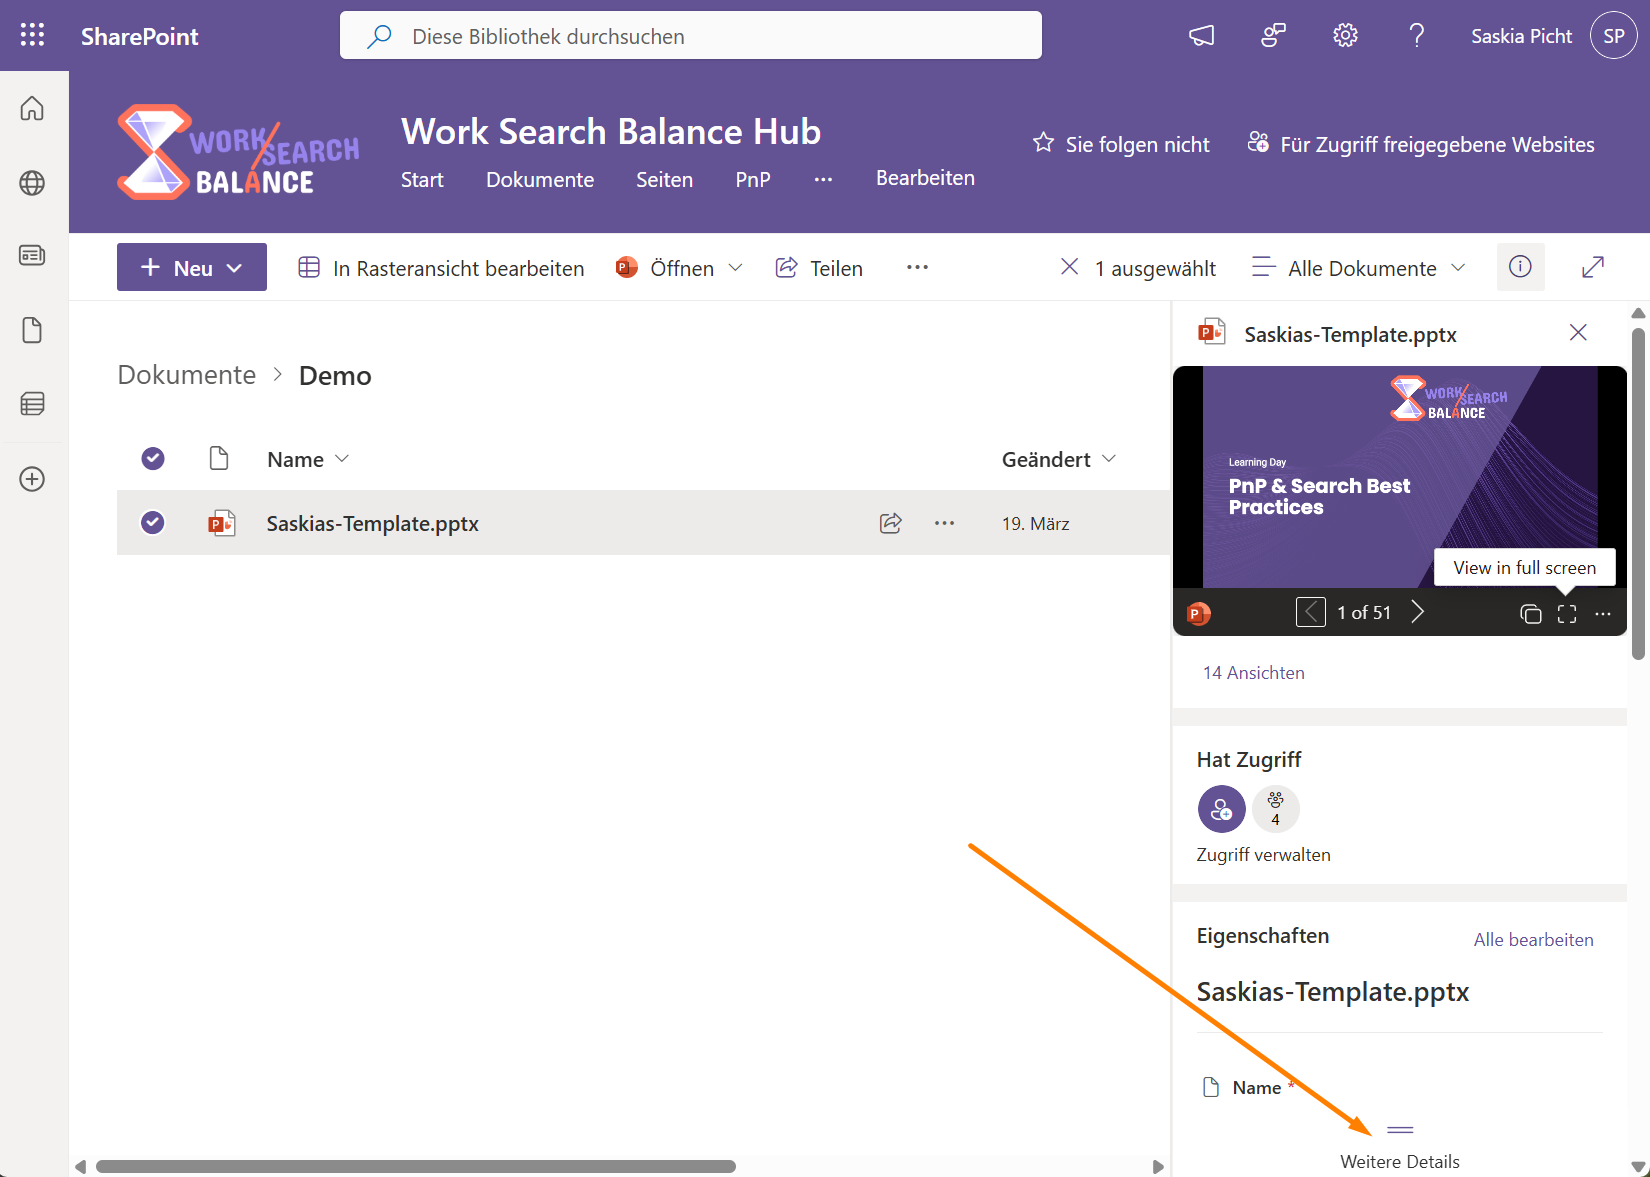Go to previous slide in preview
Screen dimensions: 1650x1177
click(x=1310, y=612)
